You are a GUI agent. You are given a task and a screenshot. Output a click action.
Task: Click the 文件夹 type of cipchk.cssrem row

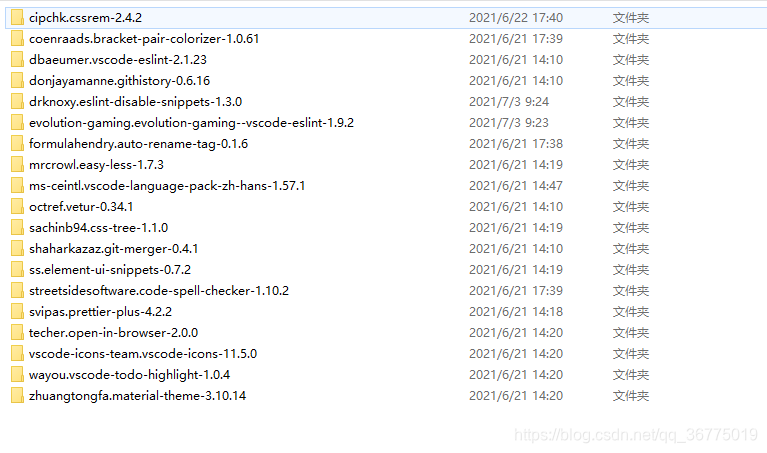[631, 18]
